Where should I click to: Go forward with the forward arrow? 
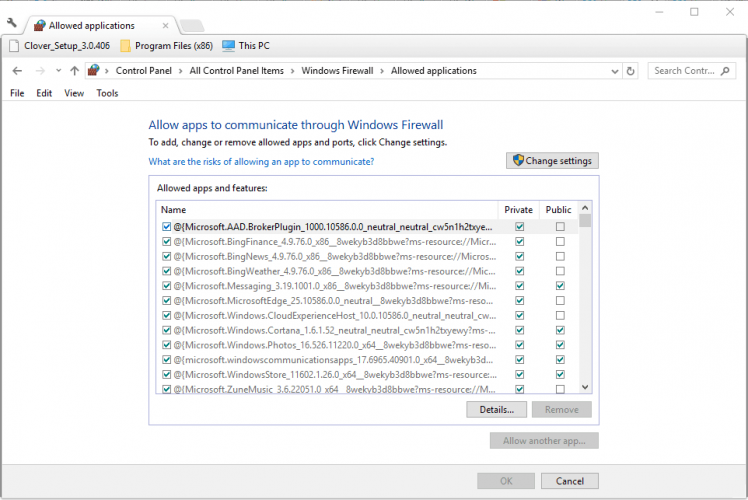40,71
